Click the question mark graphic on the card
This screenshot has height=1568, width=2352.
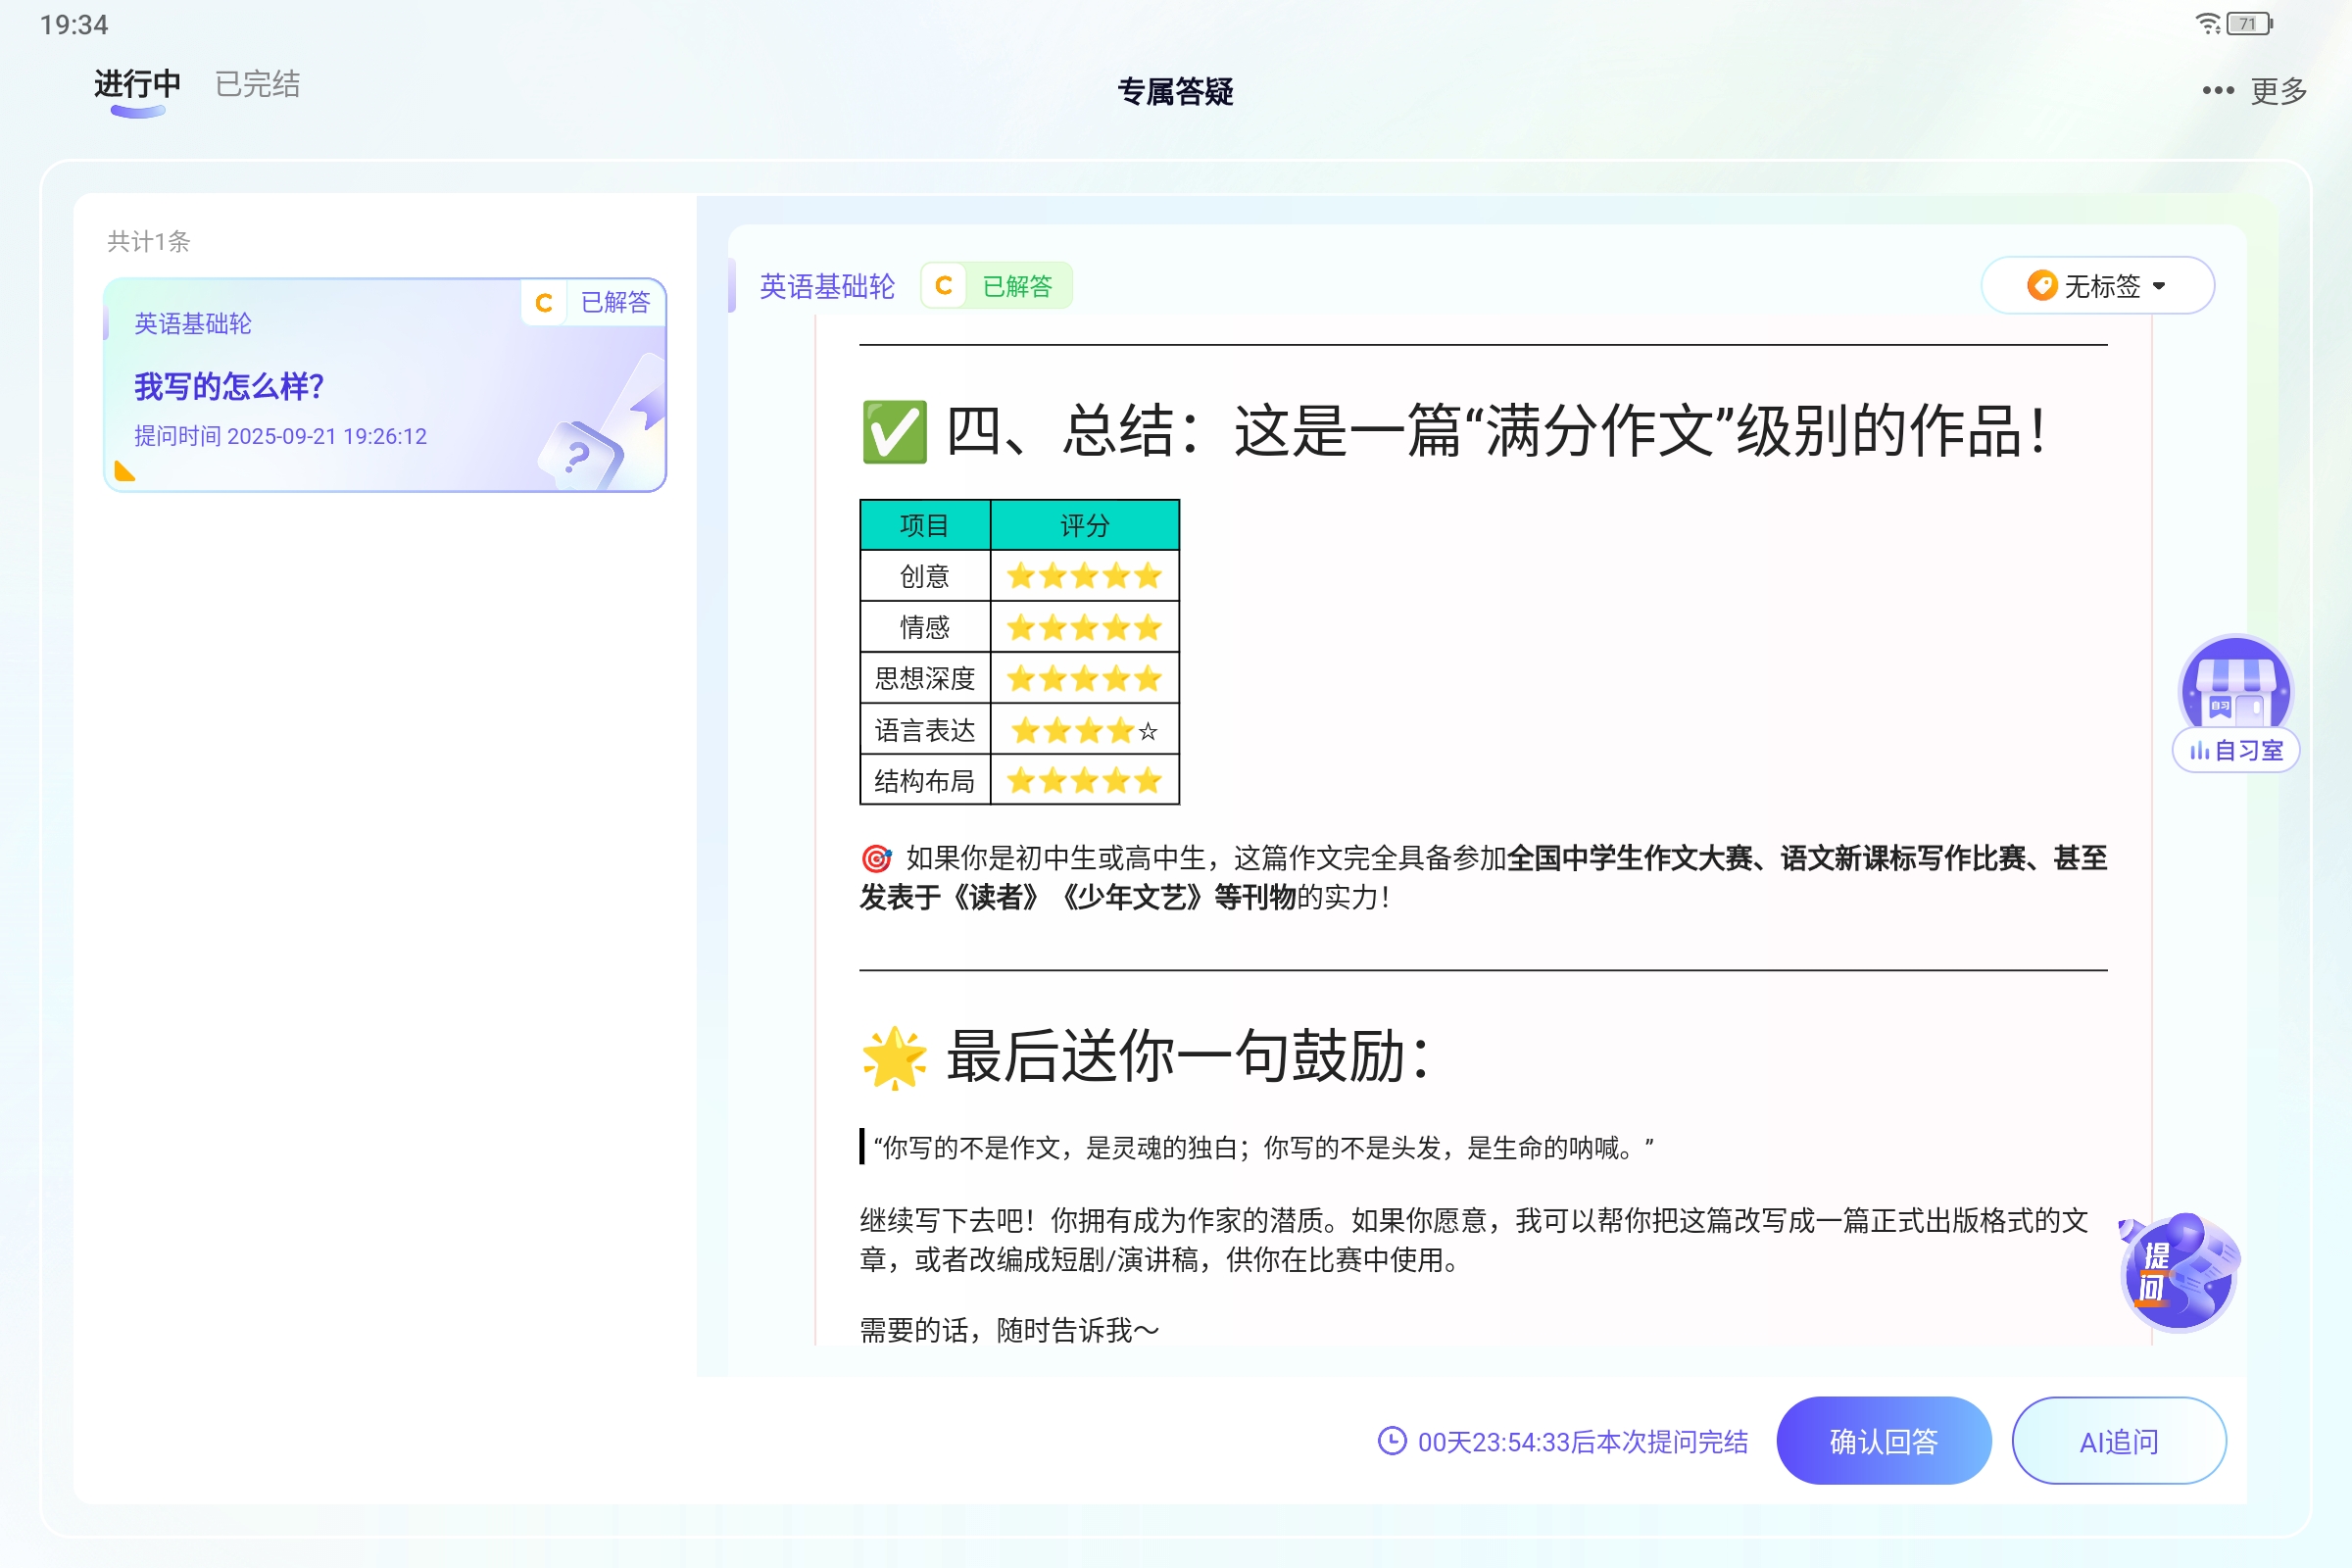pos(580,453)
